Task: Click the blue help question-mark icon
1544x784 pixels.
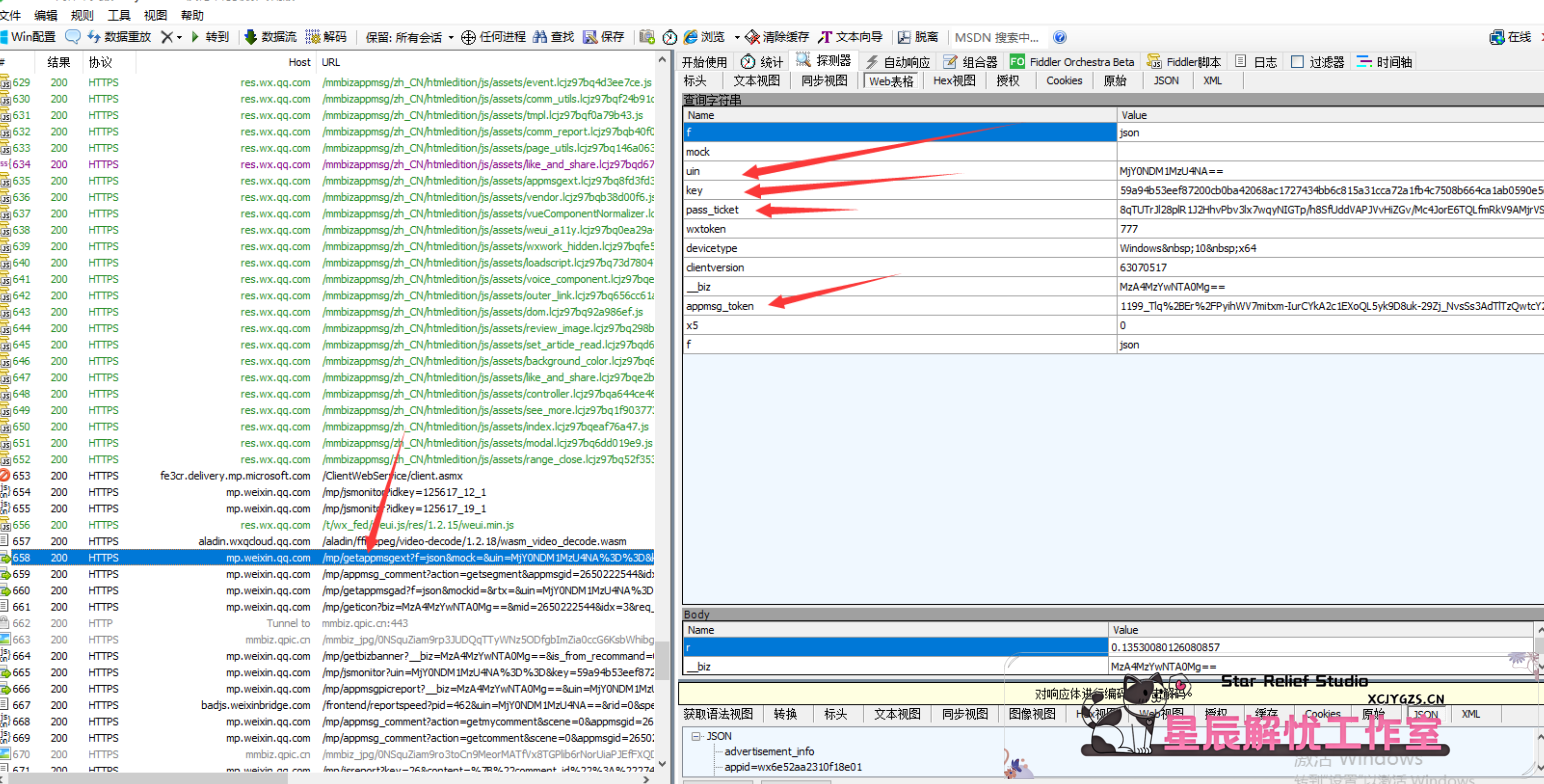Action: [x=1059, y=37]
